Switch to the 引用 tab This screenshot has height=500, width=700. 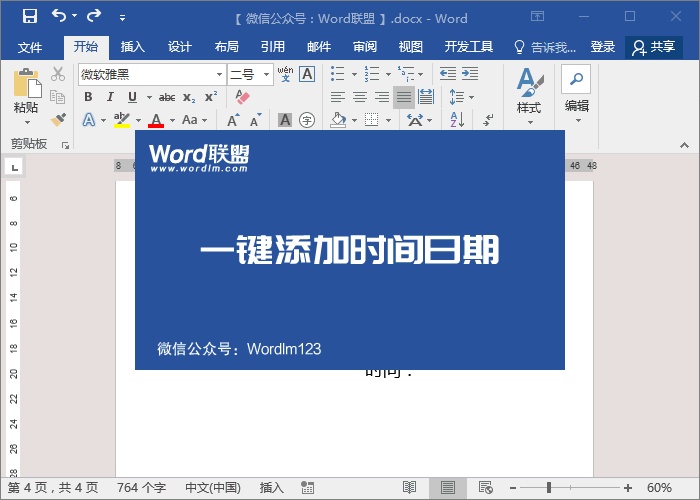(272, 47)
